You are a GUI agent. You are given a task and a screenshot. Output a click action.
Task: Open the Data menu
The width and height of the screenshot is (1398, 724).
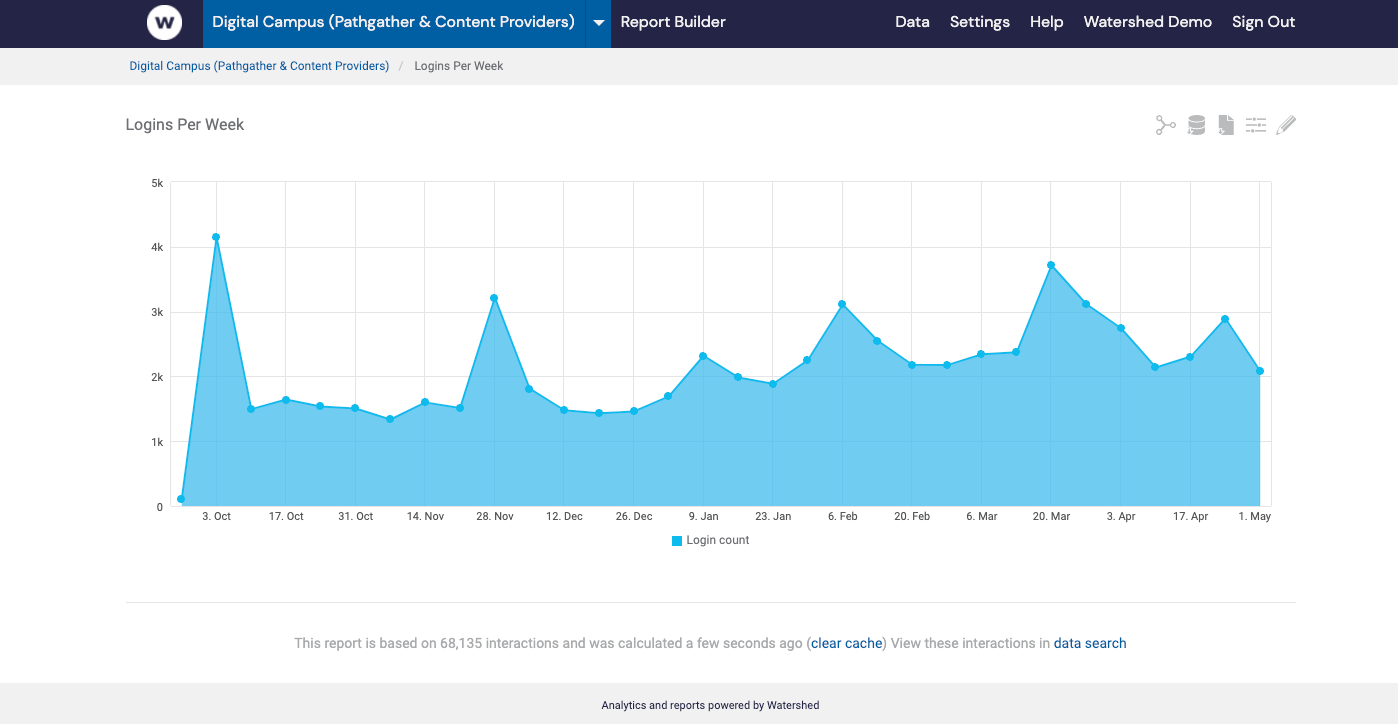coord(911,21)
